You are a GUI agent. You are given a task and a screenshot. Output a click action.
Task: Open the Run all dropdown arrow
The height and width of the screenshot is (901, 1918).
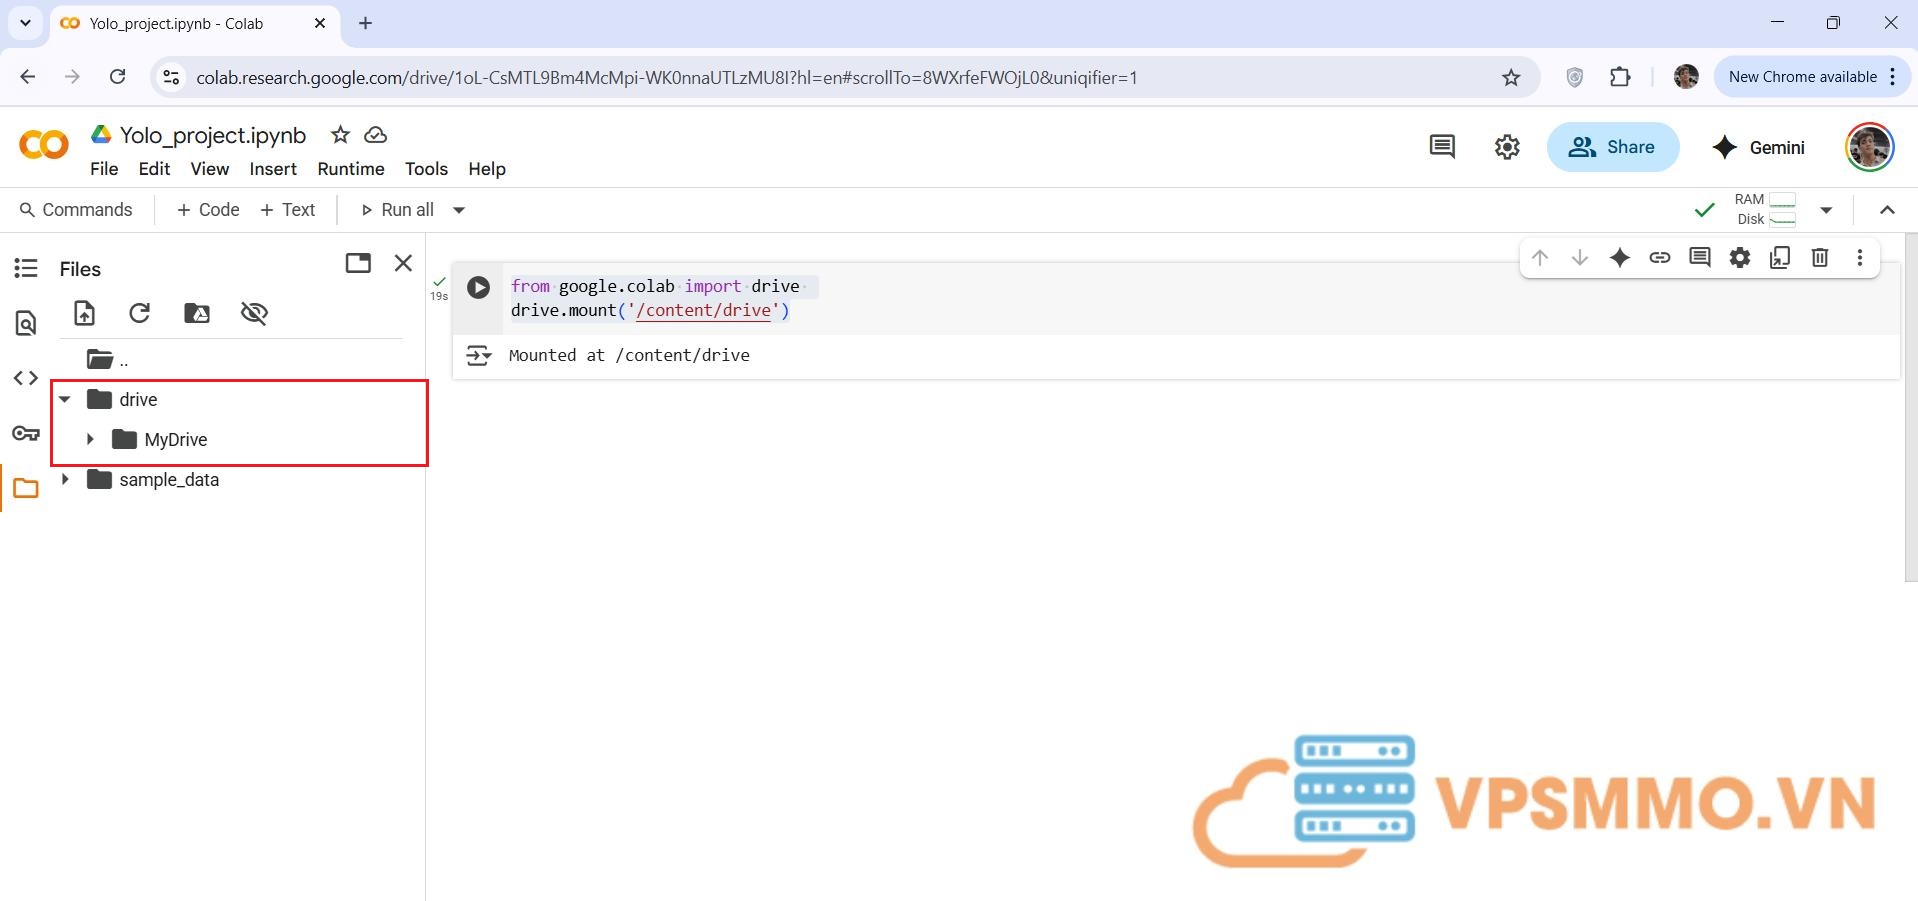[459, 210]
